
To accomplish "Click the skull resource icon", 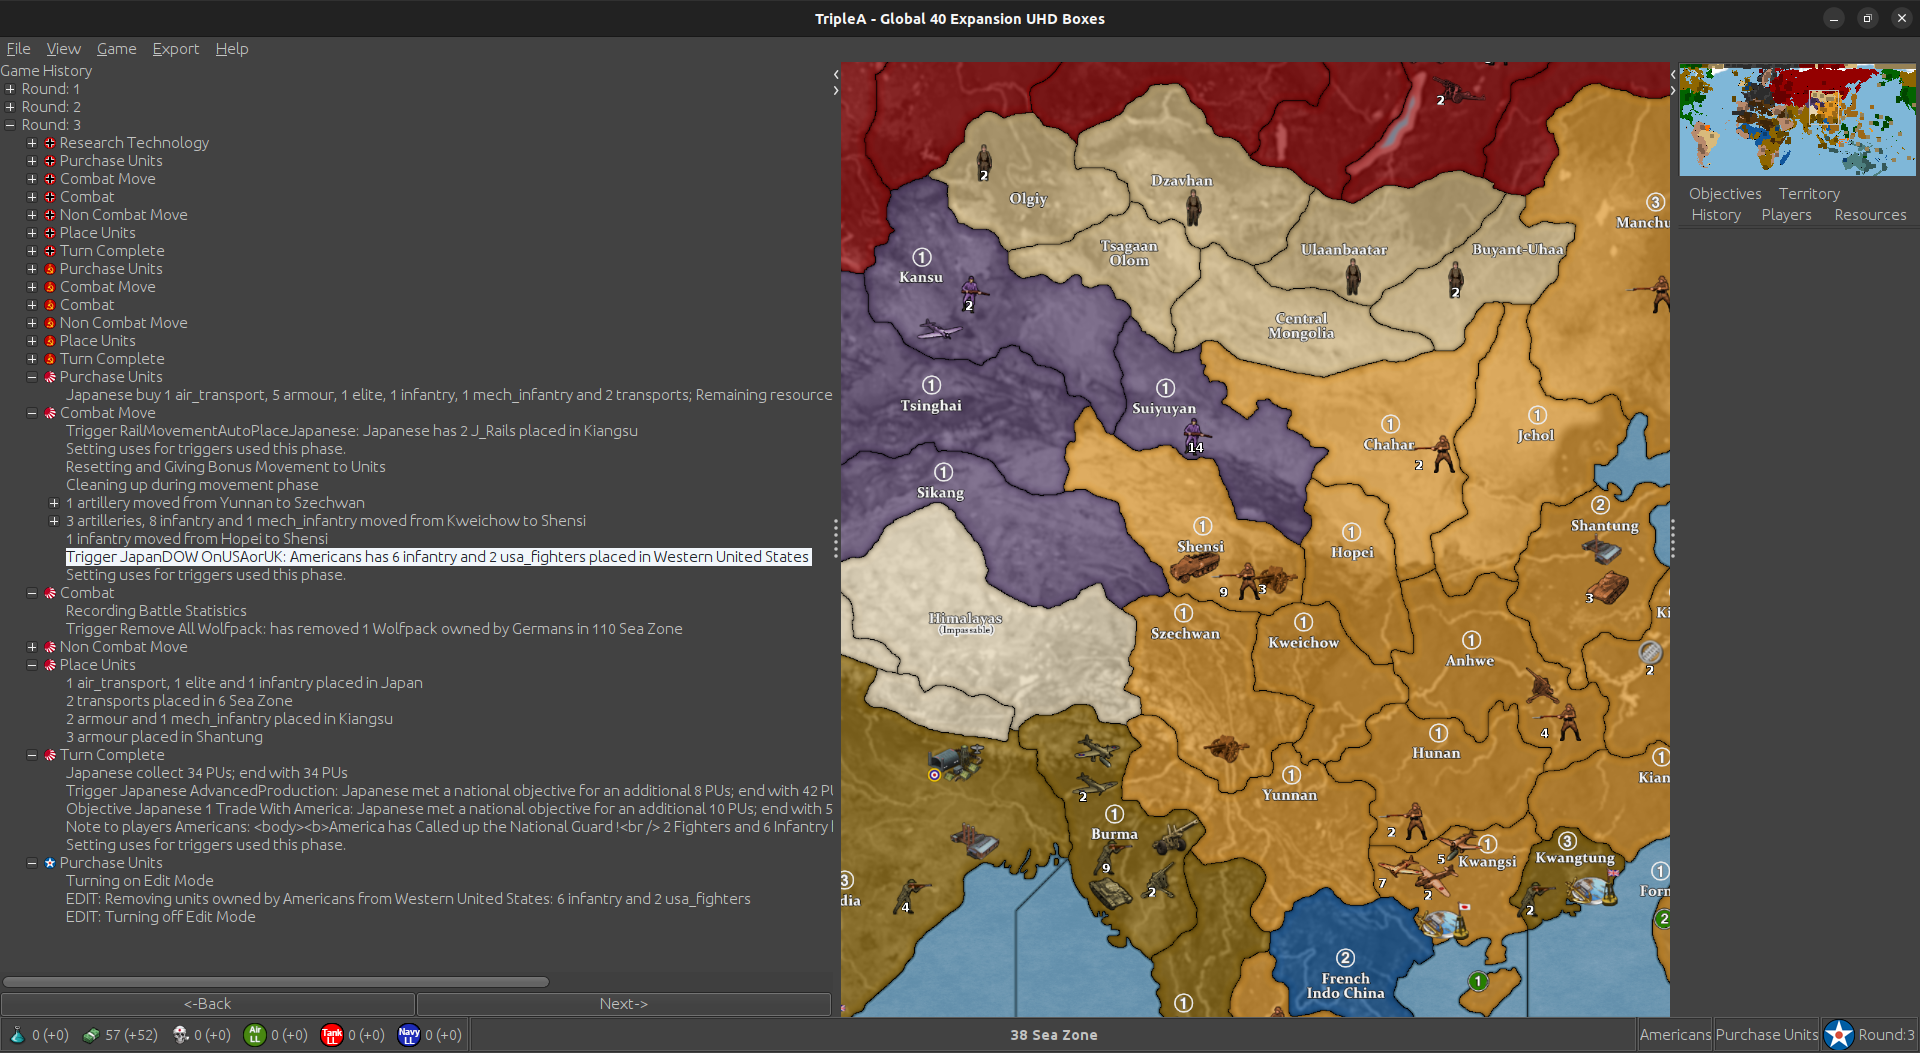I will pyautogui.click(x=180, y=1035).
